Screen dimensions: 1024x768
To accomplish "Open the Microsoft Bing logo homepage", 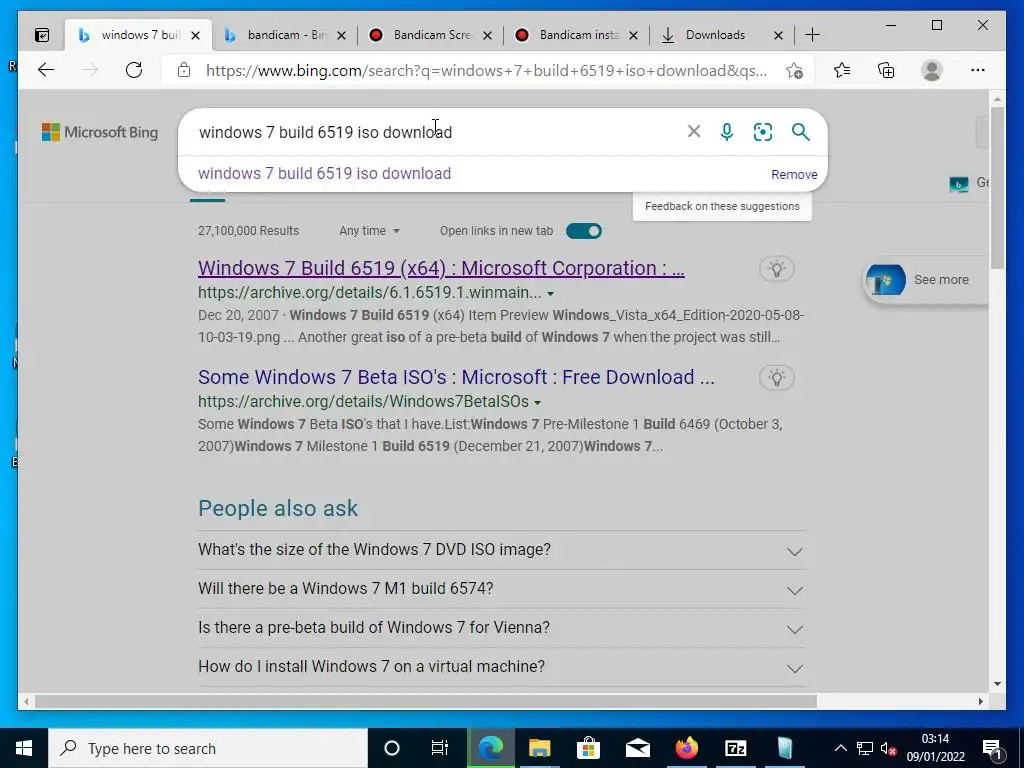I will pos(100,132).
